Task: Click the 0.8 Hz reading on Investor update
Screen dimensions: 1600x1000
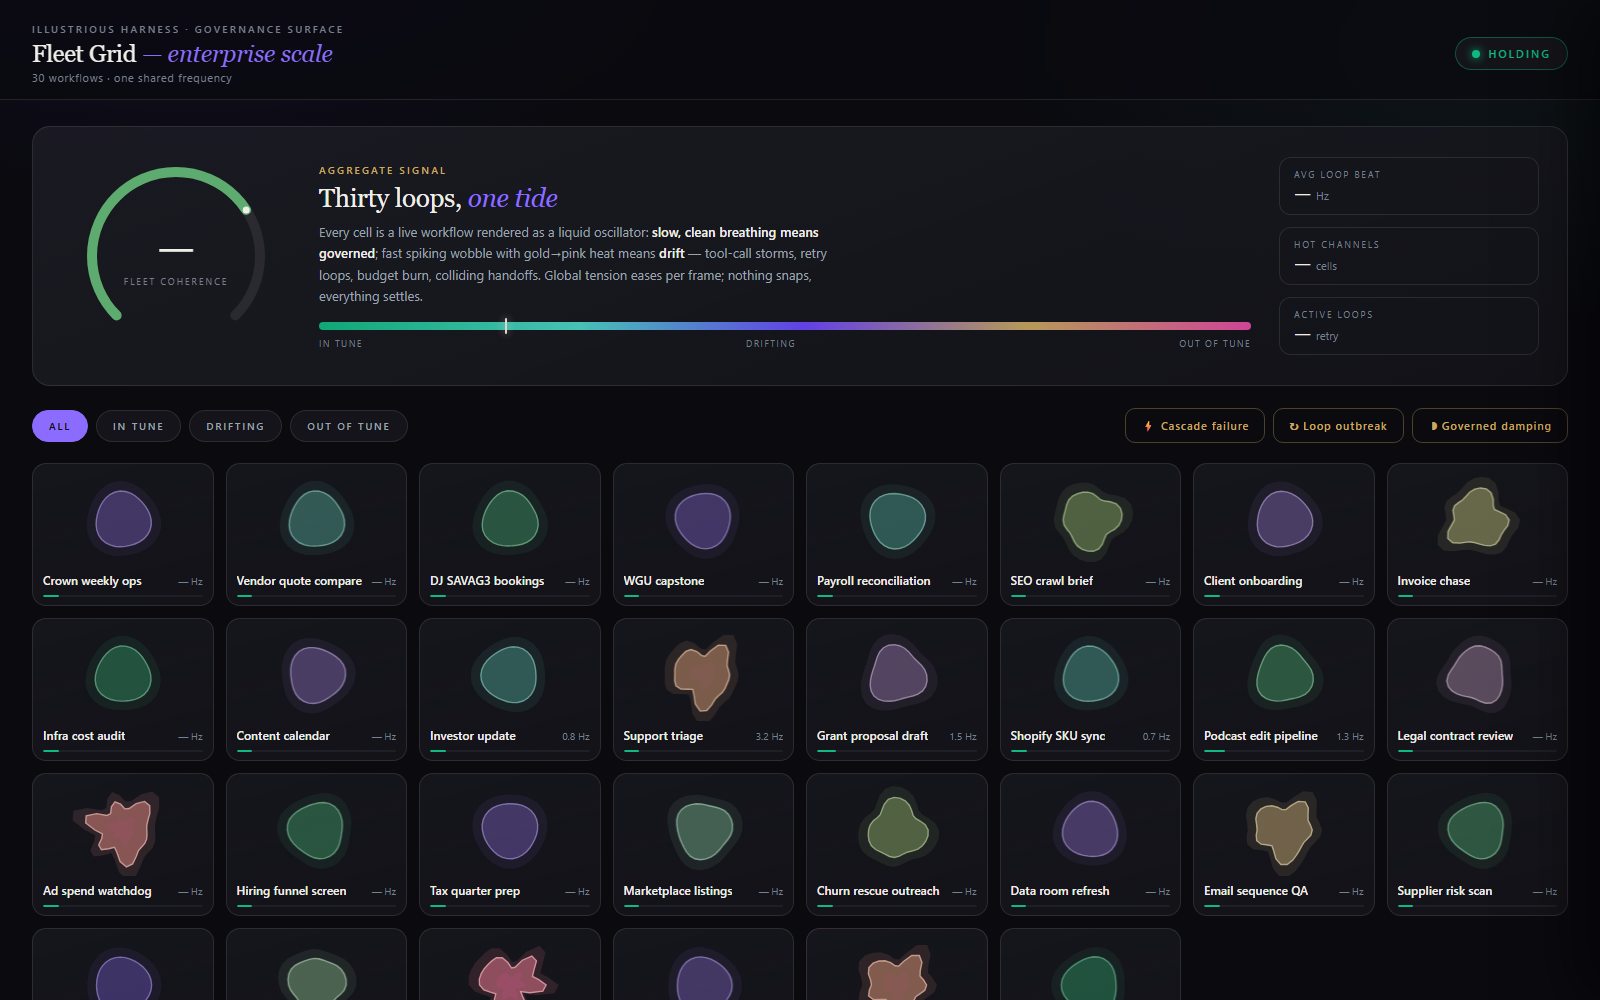Action: coord(576,737)
